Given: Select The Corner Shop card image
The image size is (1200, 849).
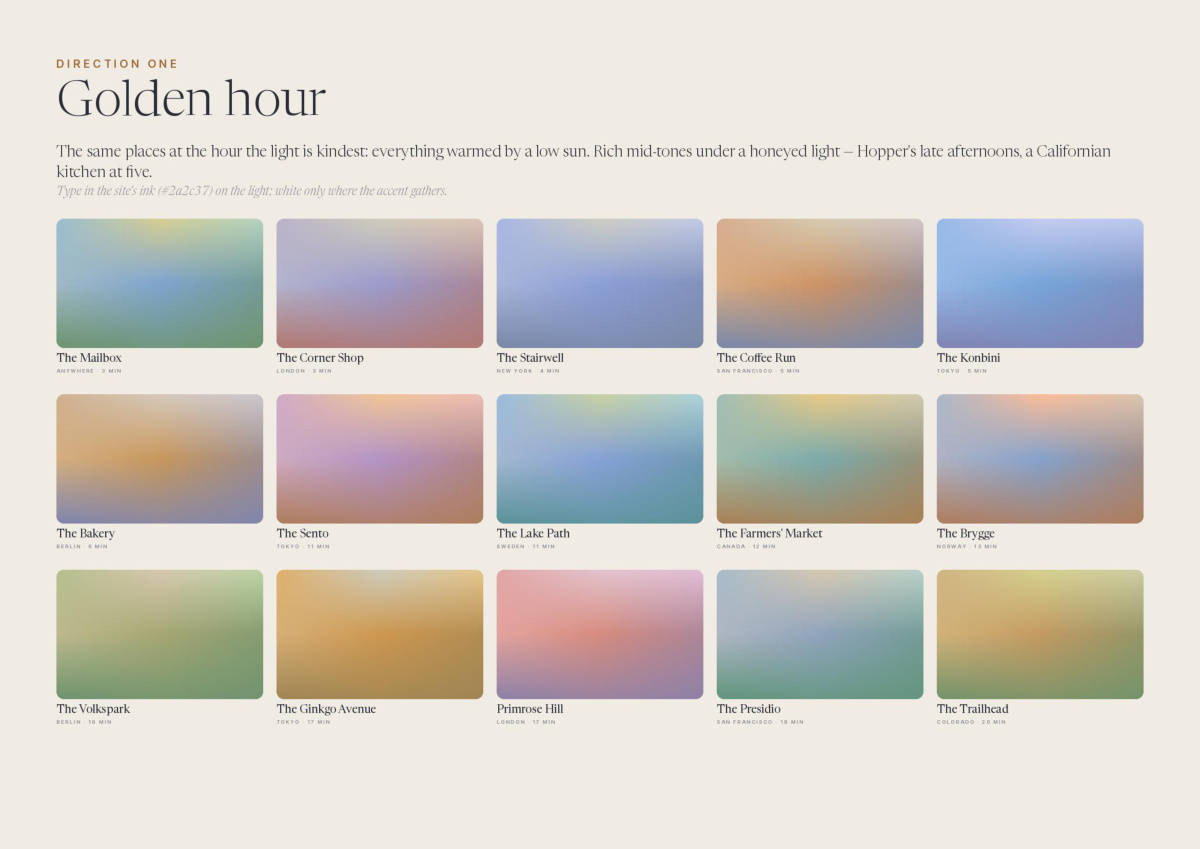Looking at the screenshot, I should [380, 283].
